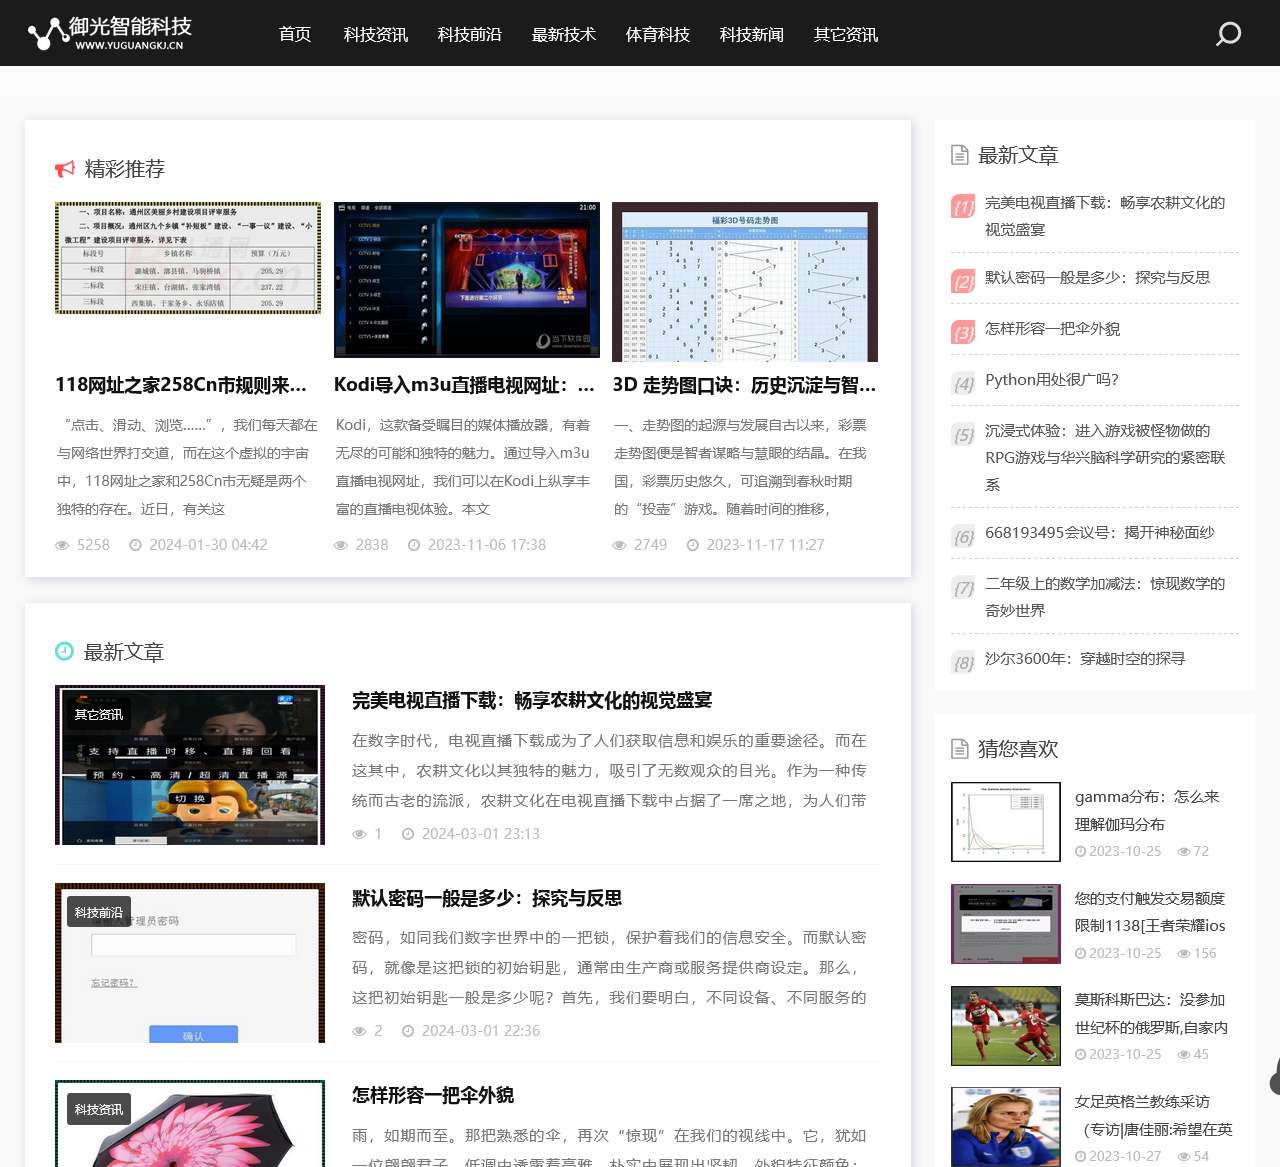Open the 科技新闻 nav menu
Image resolution: width=1280 pixels, height=1167 pixels.
752,34
